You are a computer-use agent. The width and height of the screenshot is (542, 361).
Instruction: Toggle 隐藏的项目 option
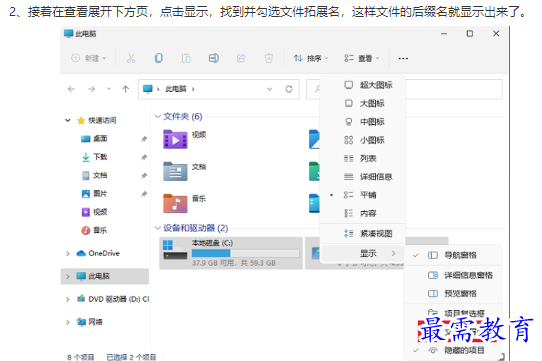452,350
